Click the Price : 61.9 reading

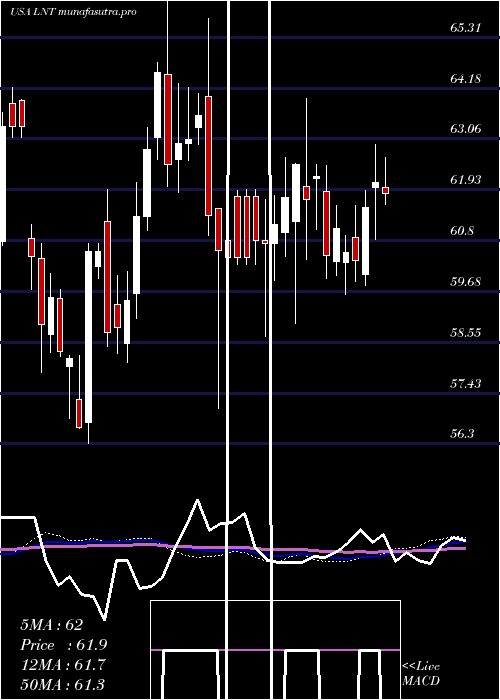(64, 645)
